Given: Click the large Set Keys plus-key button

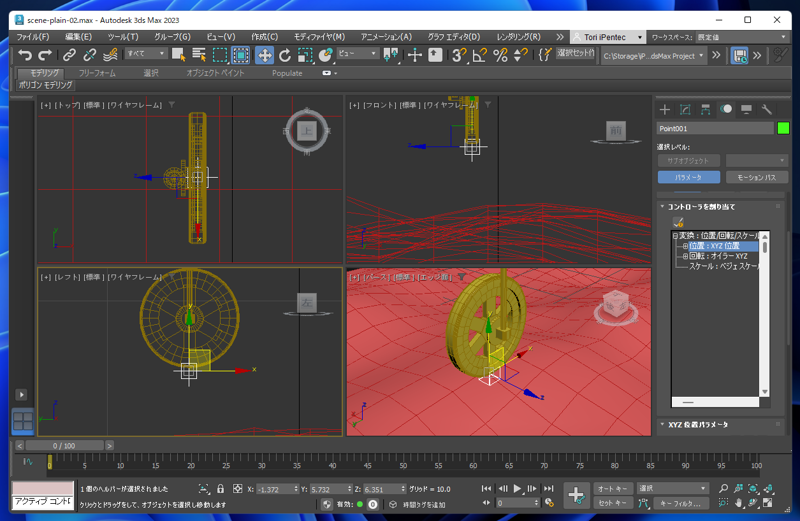Looking at the screenshot, I should pos(577,495).
